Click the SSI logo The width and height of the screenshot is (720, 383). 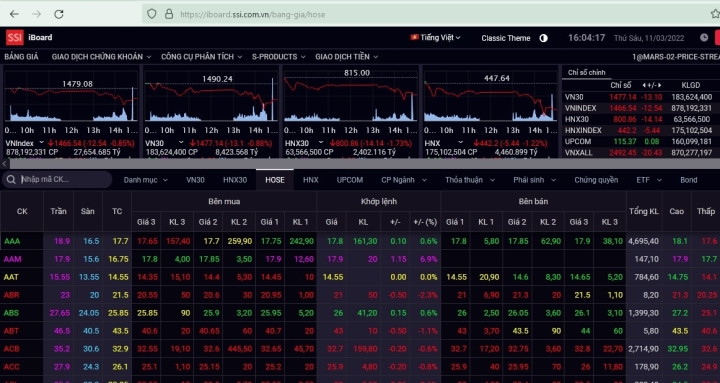15,38
